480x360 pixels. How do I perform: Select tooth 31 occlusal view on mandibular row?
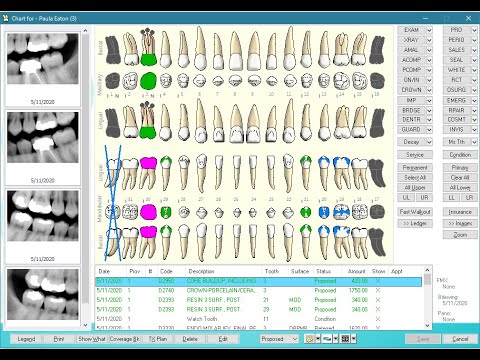pos(130,212)
